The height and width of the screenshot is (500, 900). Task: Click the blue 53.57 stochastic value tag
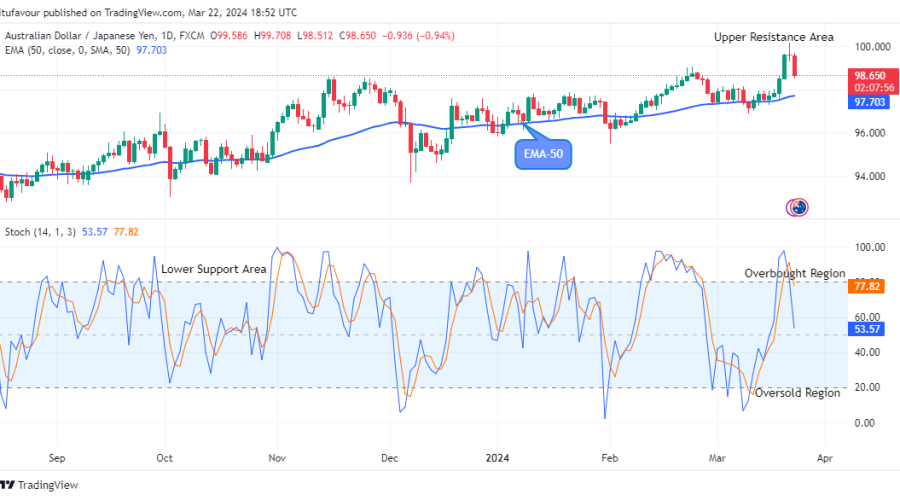point(868,328)
